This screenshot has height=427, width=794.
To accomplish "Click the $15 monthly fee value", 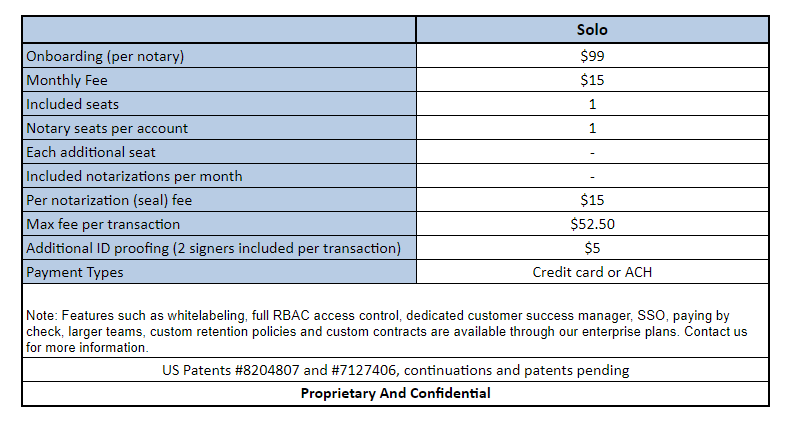I will [x=592, y=80].
